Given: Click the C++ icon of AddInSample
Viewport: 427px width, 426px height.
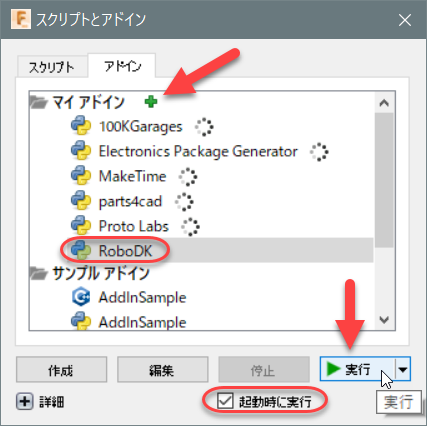Looking at the screenshot, I should pyautogui.click(x=81, y=297).
